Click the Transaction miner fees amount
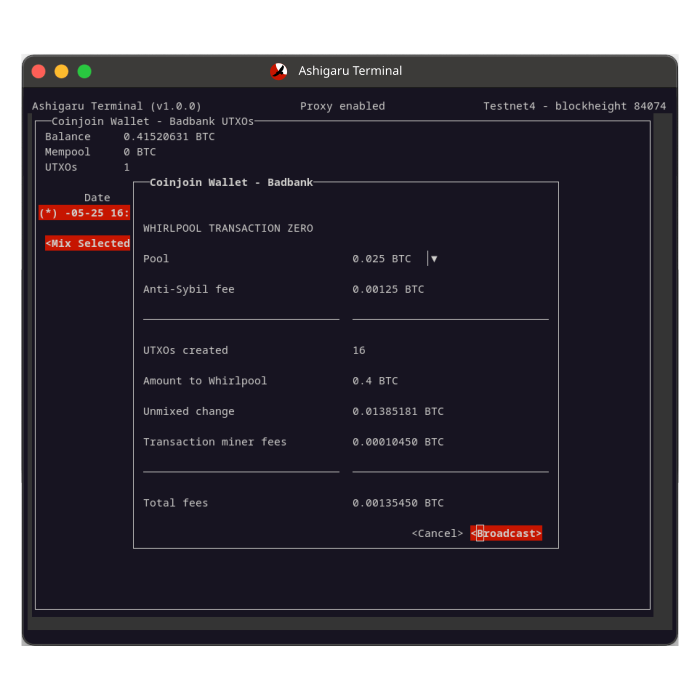The height and width of the screenshot is (700, 700). pos(397,442)
